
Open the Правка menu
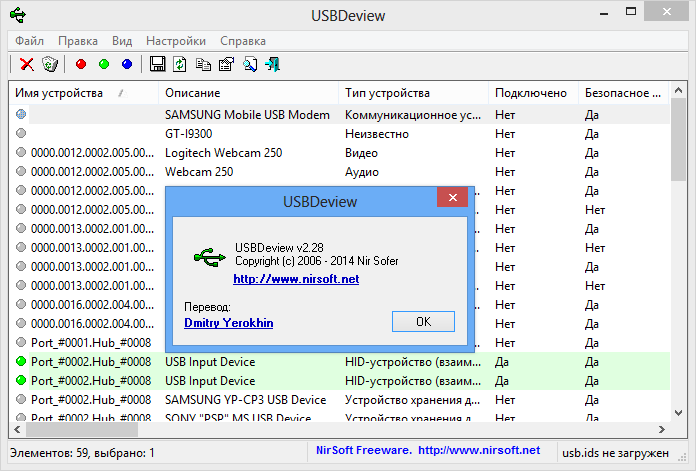78,41
